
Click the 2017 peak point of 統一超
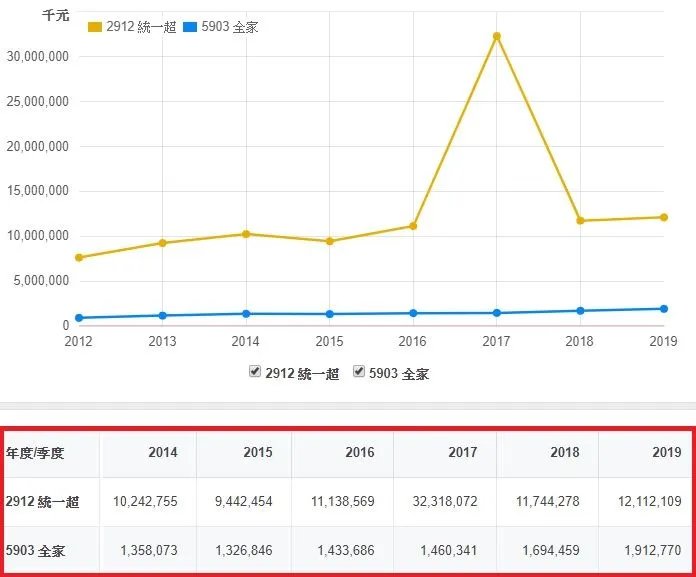pos(497,36)
